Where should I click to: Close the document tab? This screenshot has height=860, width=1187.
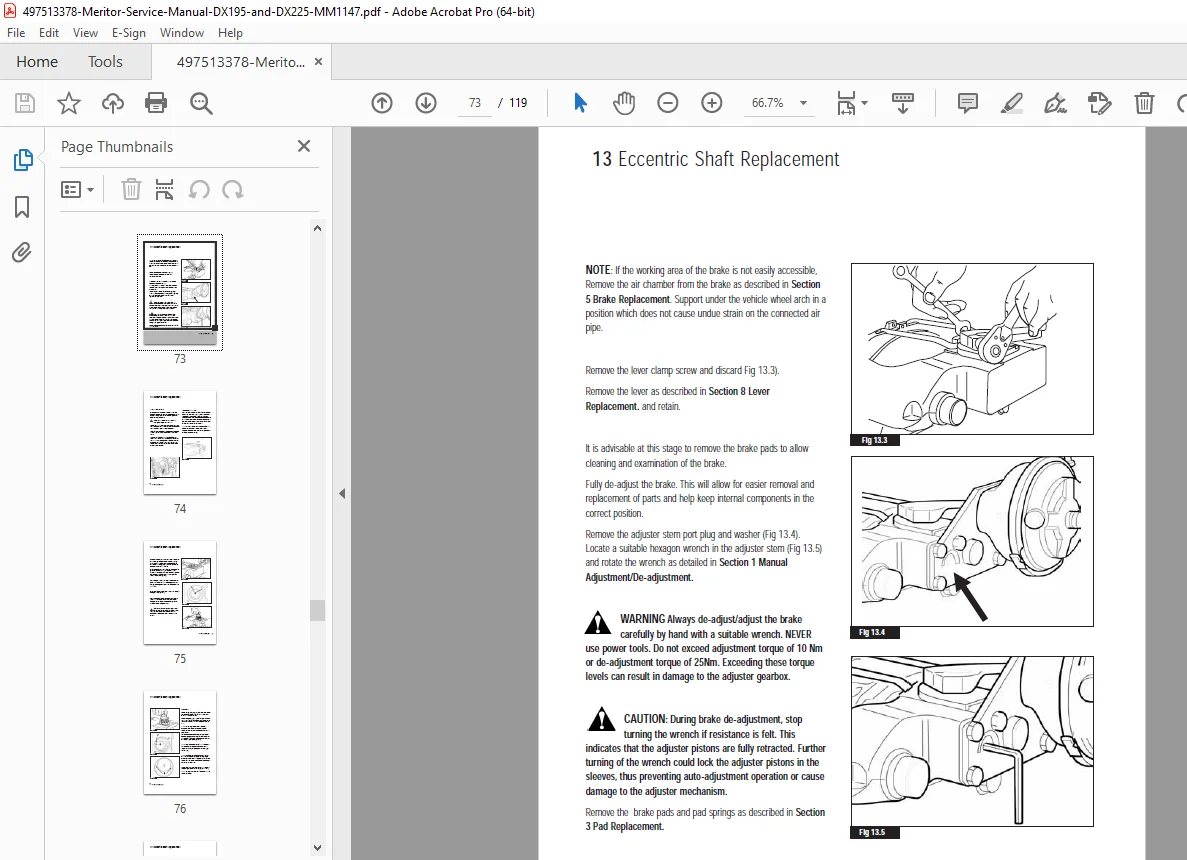click(319, 61)
